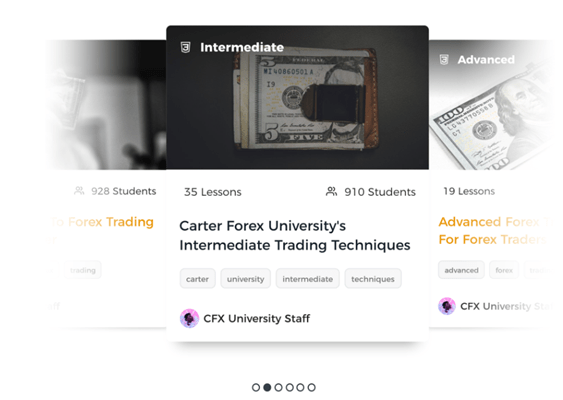Choose the 'techniques' tag
563x400 pixels.
(373, 279)
